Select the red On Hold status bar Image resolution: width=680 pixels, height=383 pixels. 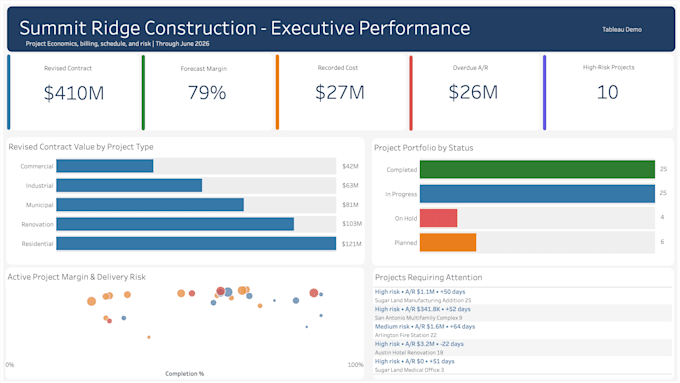tap(438, 218)
